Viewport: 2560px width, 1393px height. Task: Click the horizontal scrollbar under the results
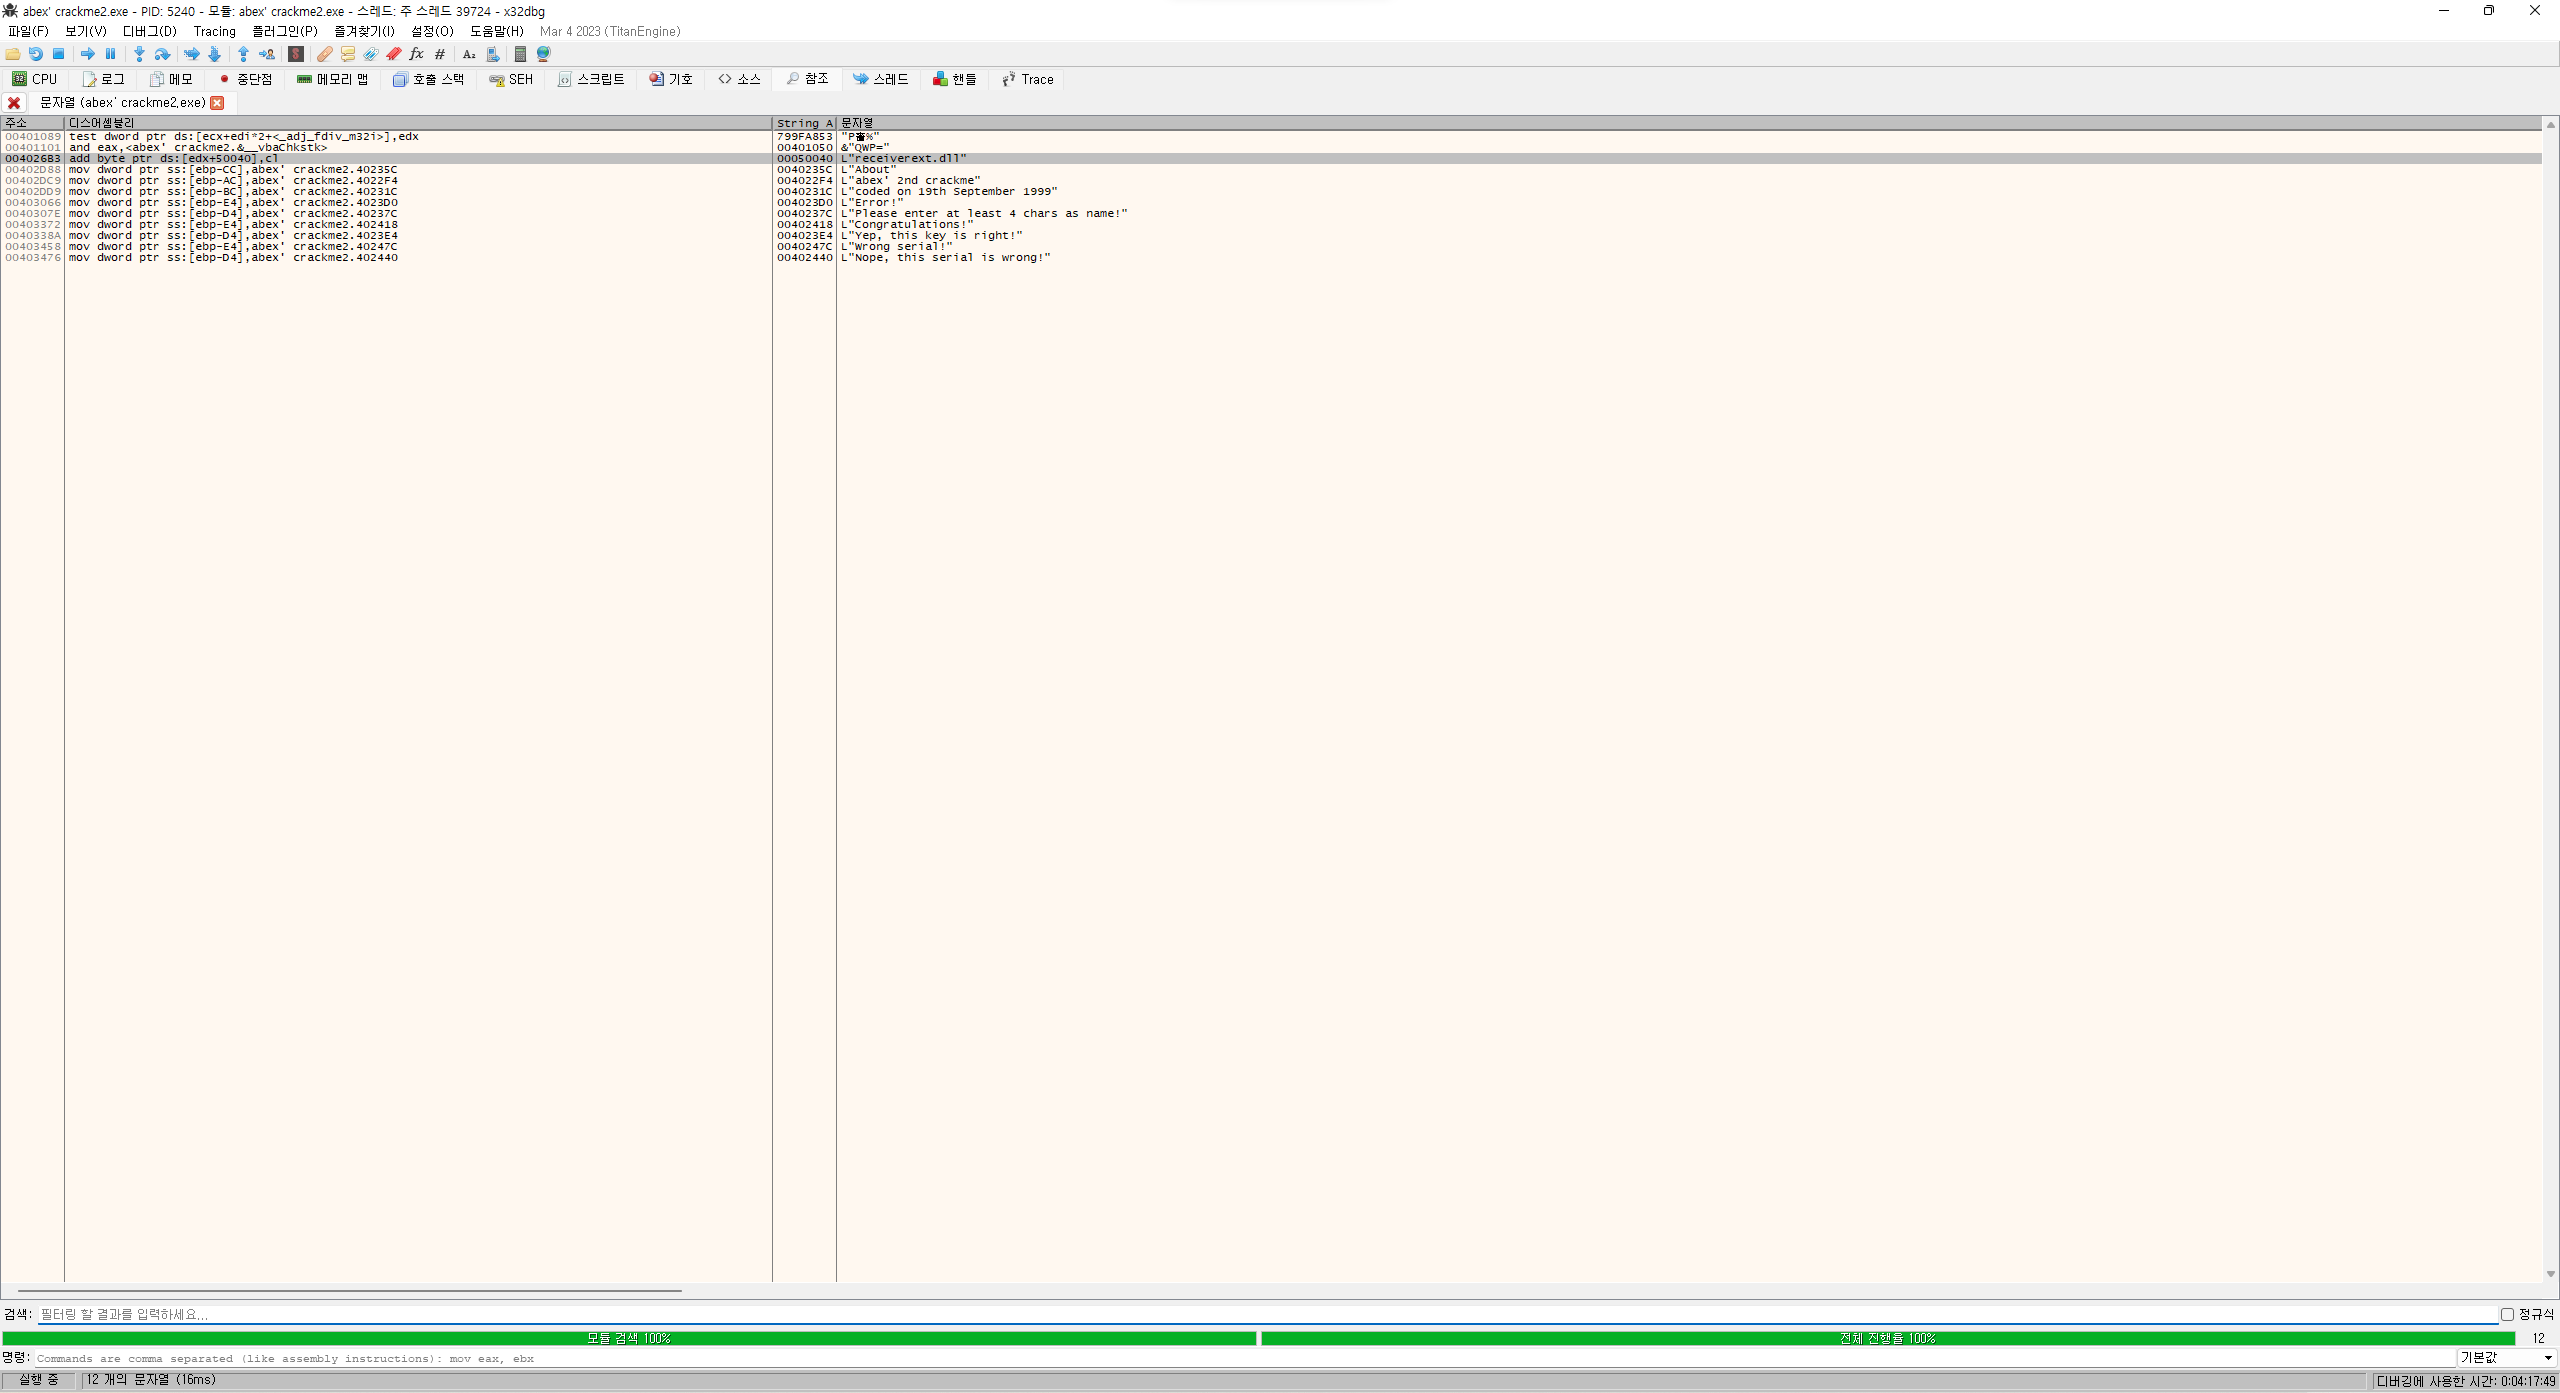click(350, 1290)
